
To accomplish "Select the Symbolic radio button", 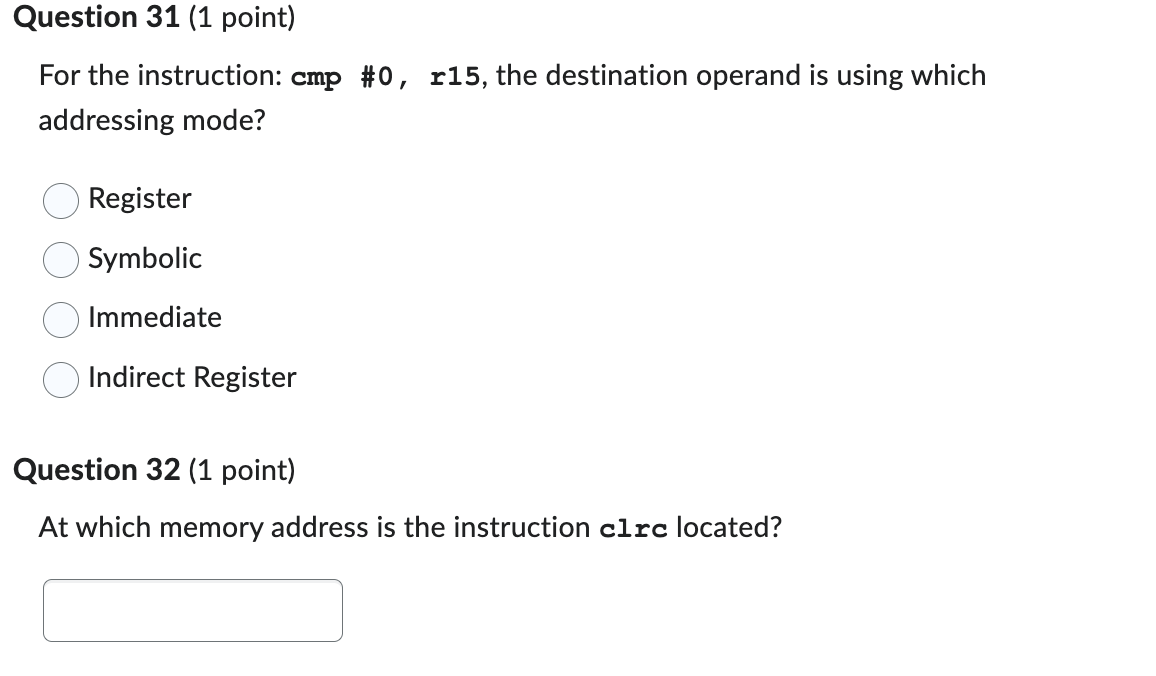I will (x=60, y=260).
